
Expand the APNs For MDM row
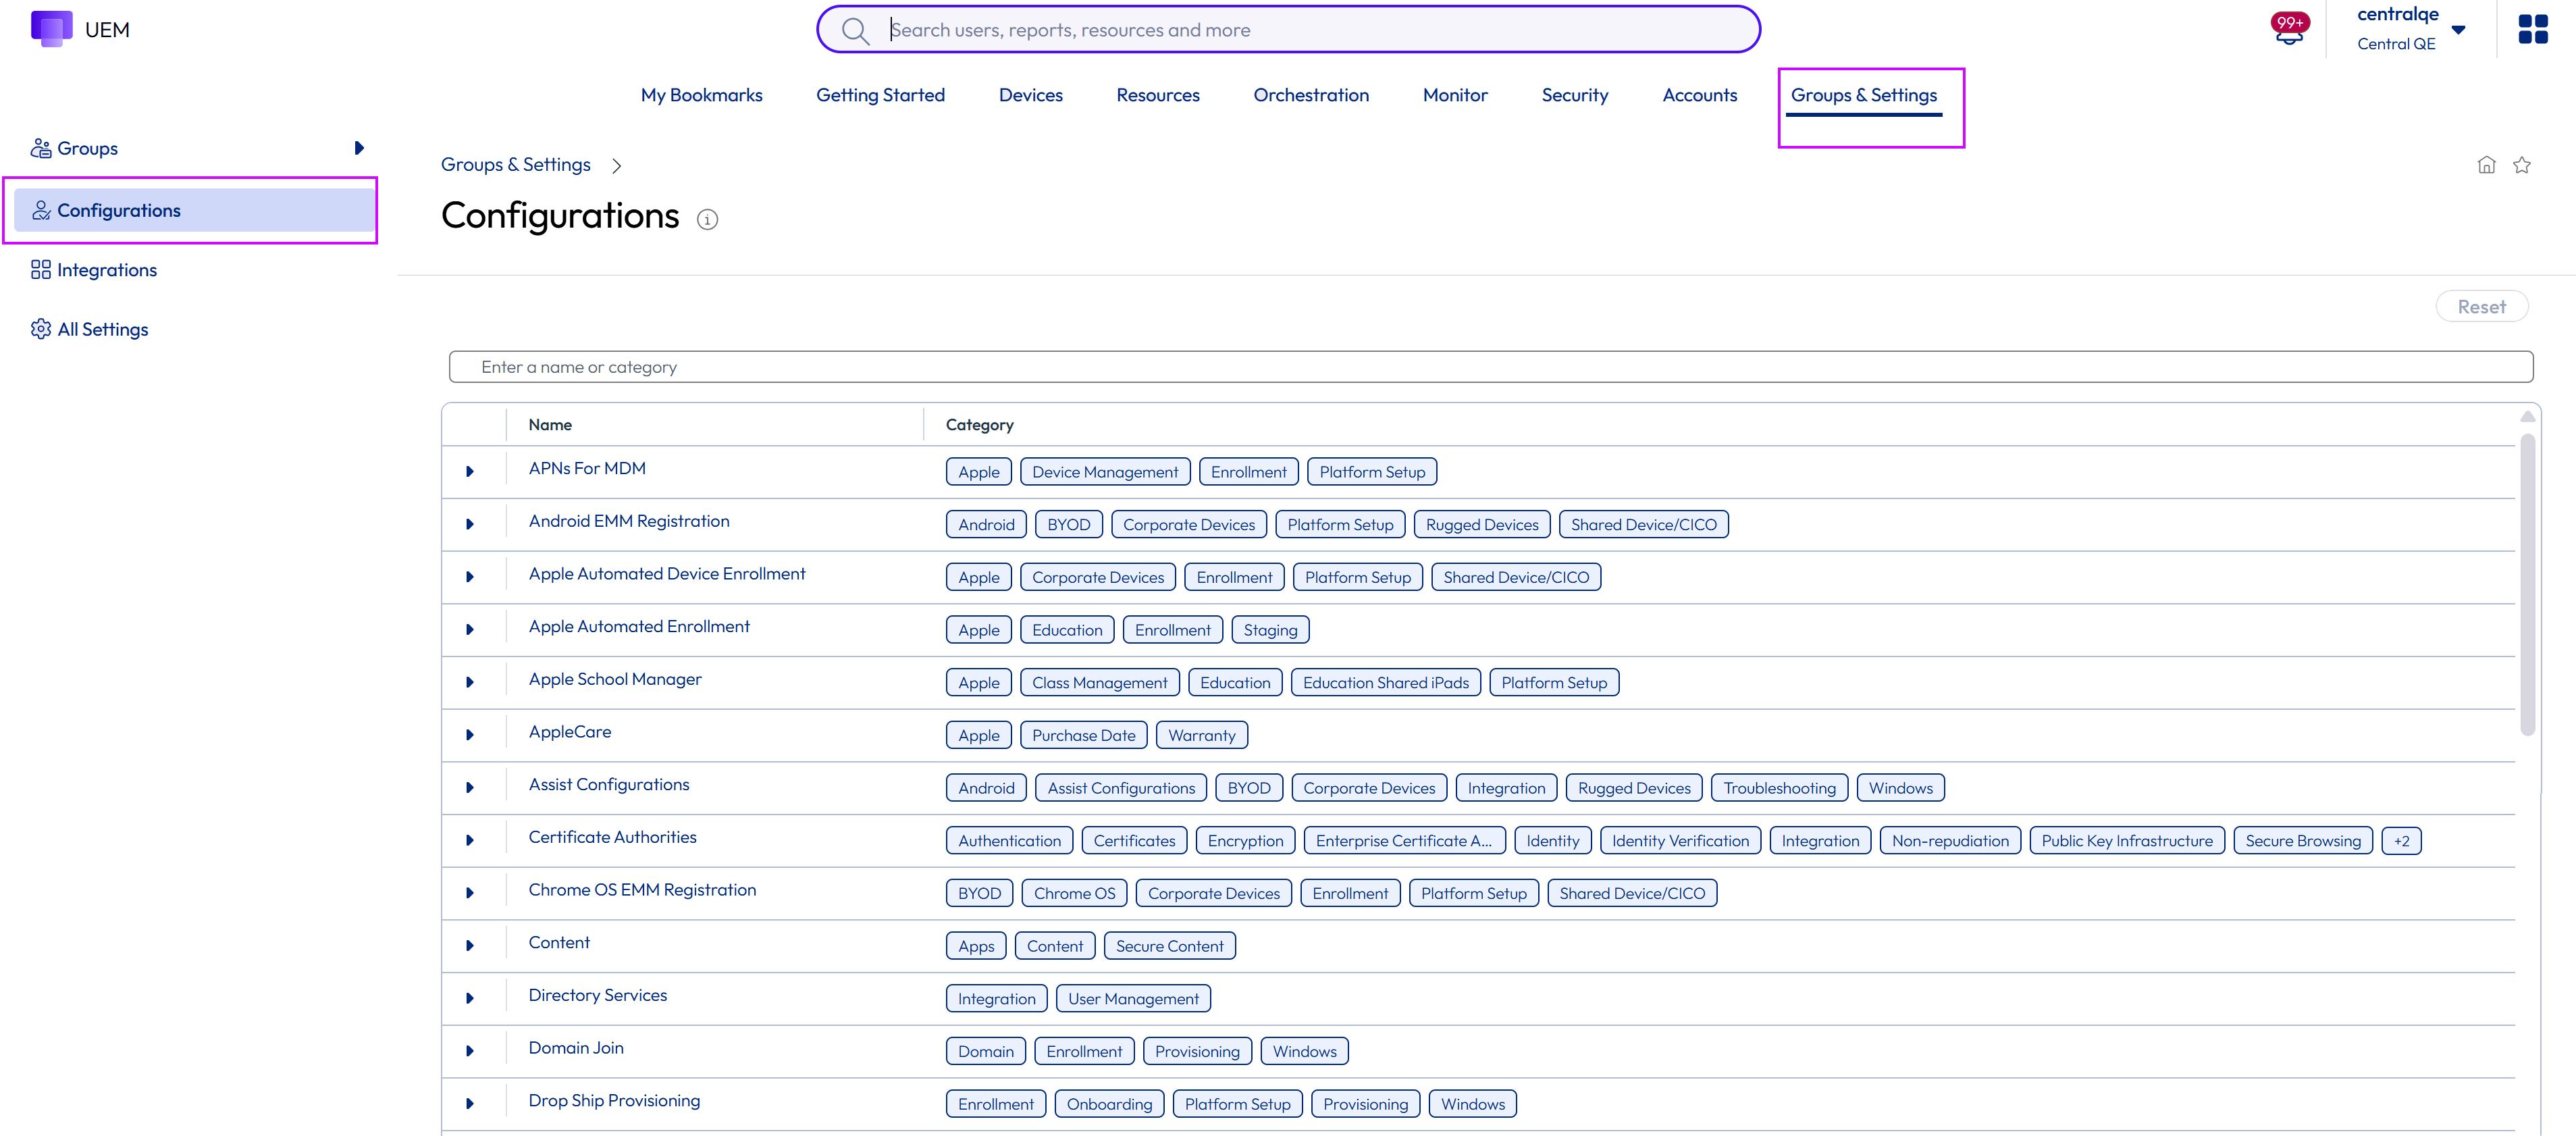coord(470,472)
